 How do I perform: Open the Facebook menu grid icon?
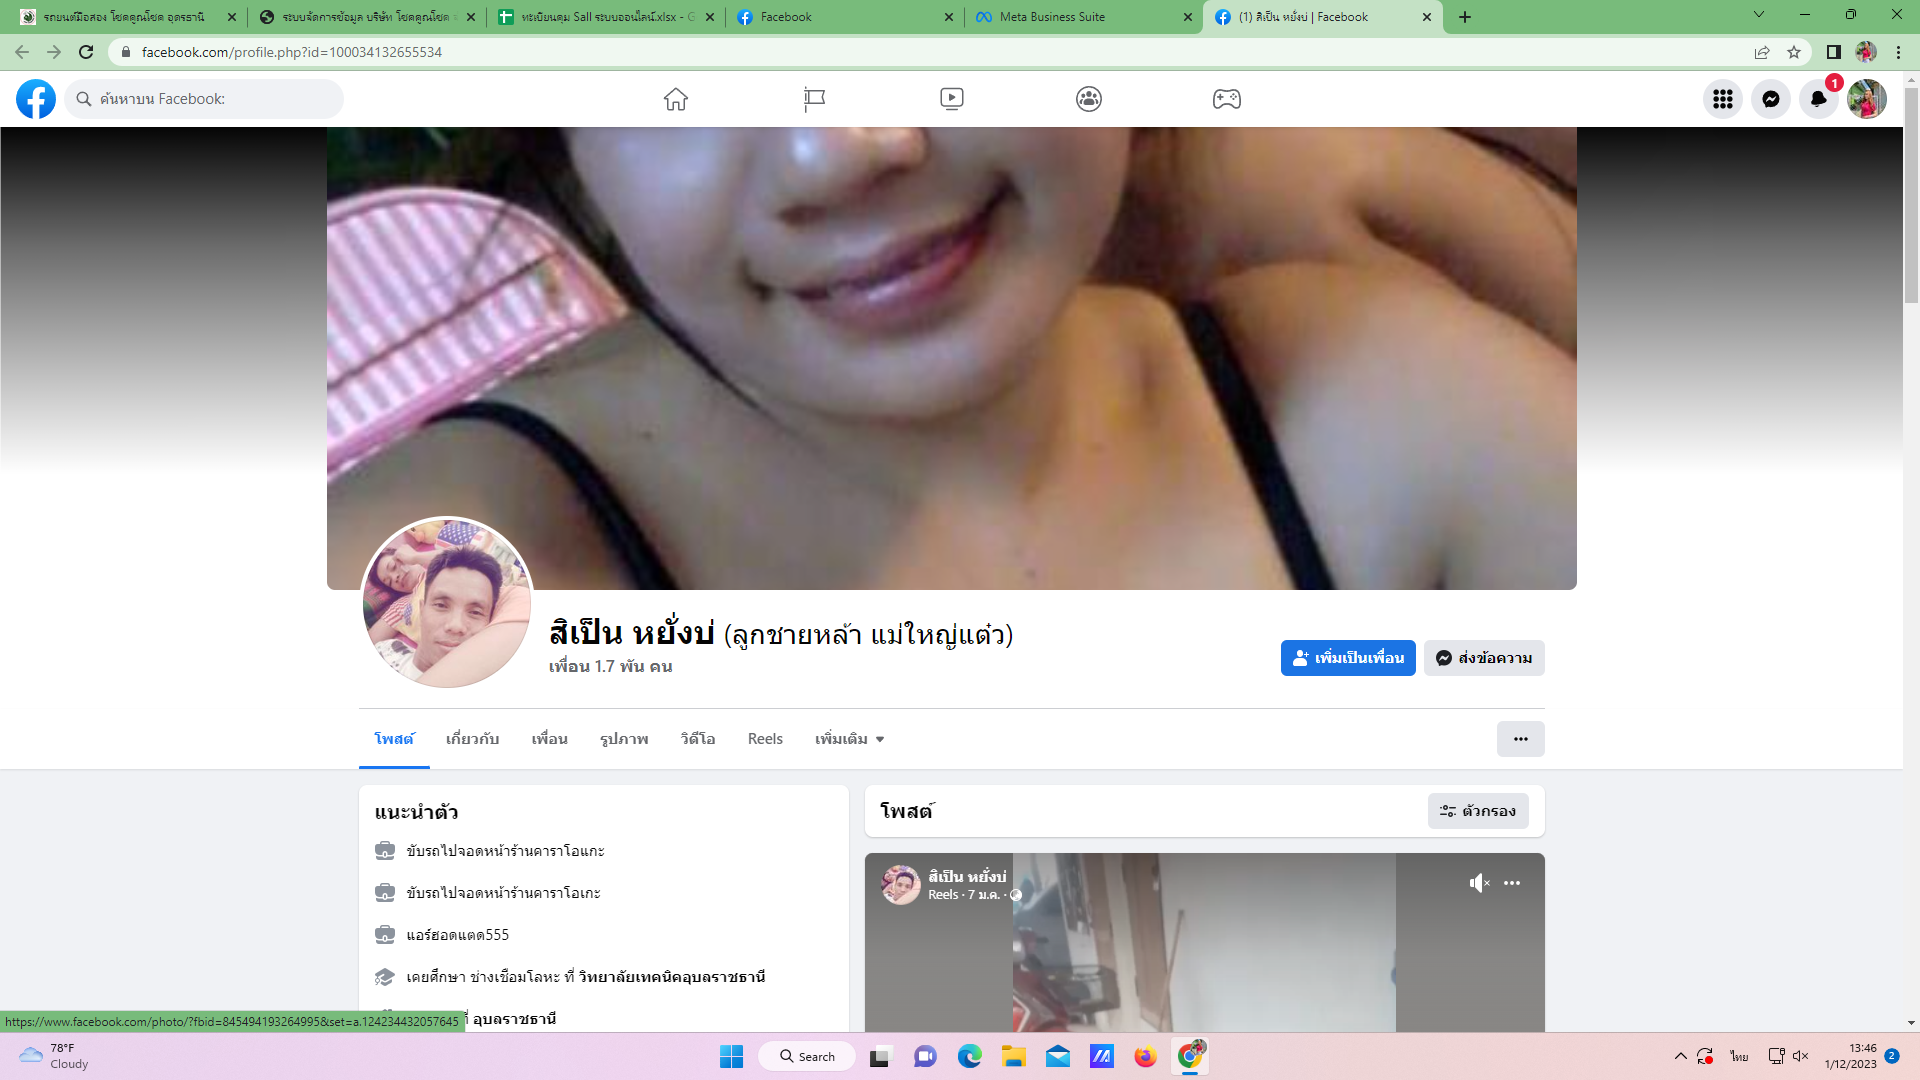click(x=1722, y=99)
